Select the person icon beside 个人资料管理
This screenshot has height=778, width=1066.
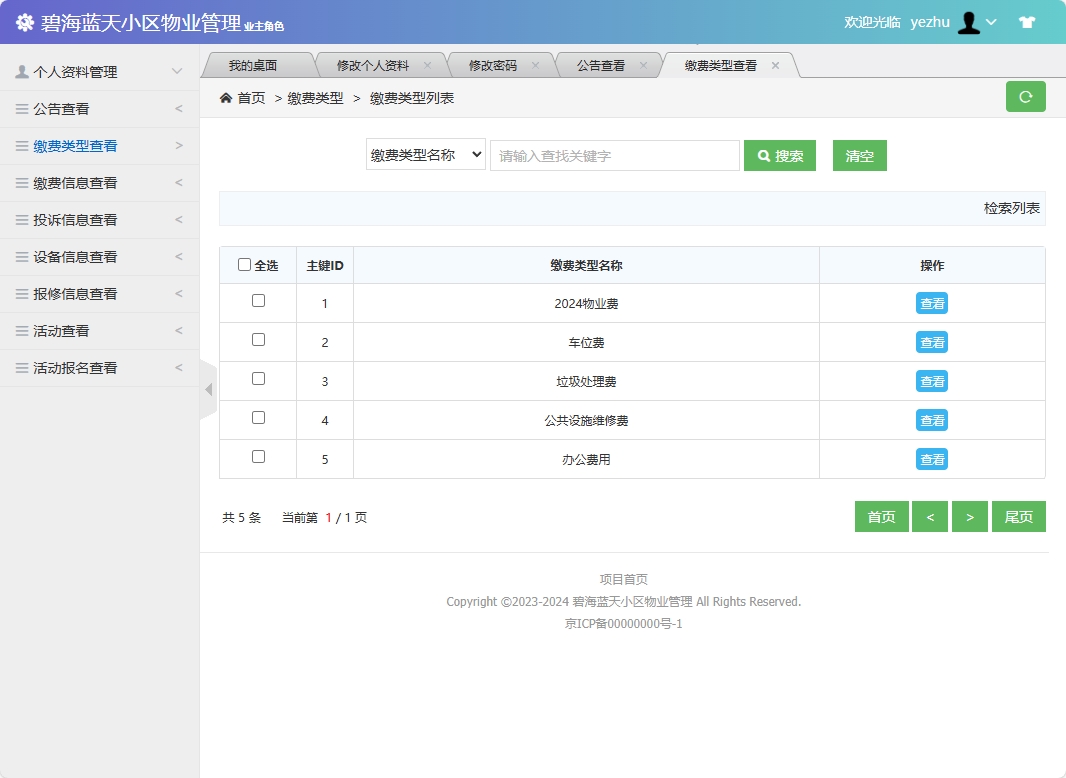(22, 71)
